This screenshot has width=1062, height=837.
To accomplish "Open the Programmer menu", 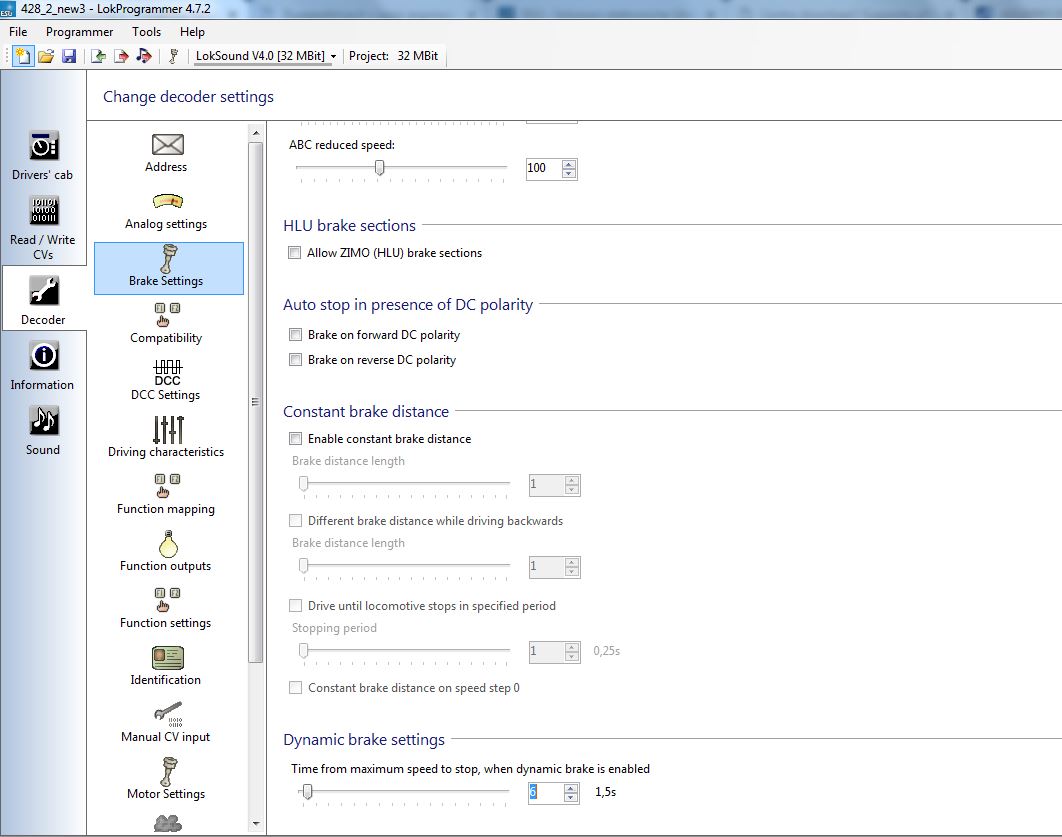I will click(x=80, y=32).
